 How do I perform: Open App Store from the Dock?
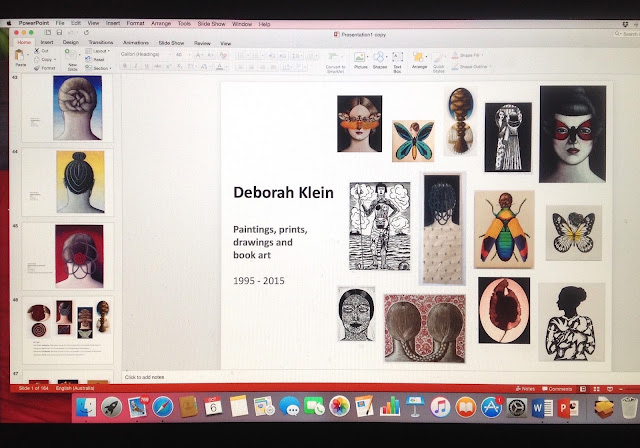(491, 407)
